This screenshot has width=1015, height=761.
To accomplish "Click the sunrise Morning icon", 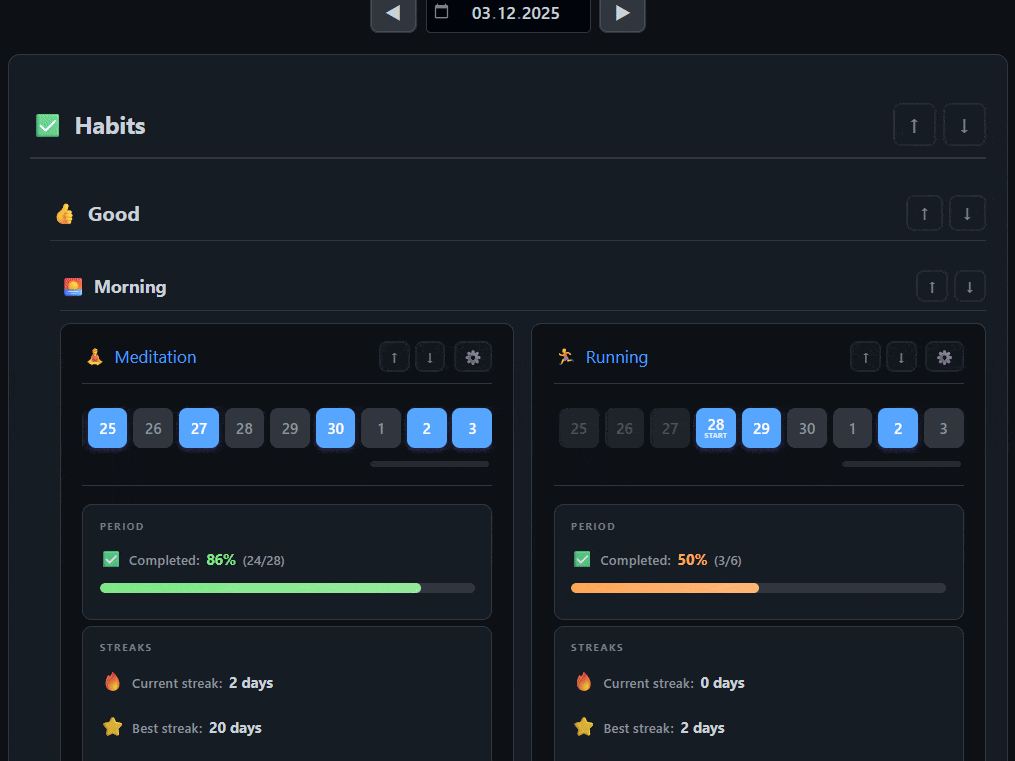I will (73, 287).
